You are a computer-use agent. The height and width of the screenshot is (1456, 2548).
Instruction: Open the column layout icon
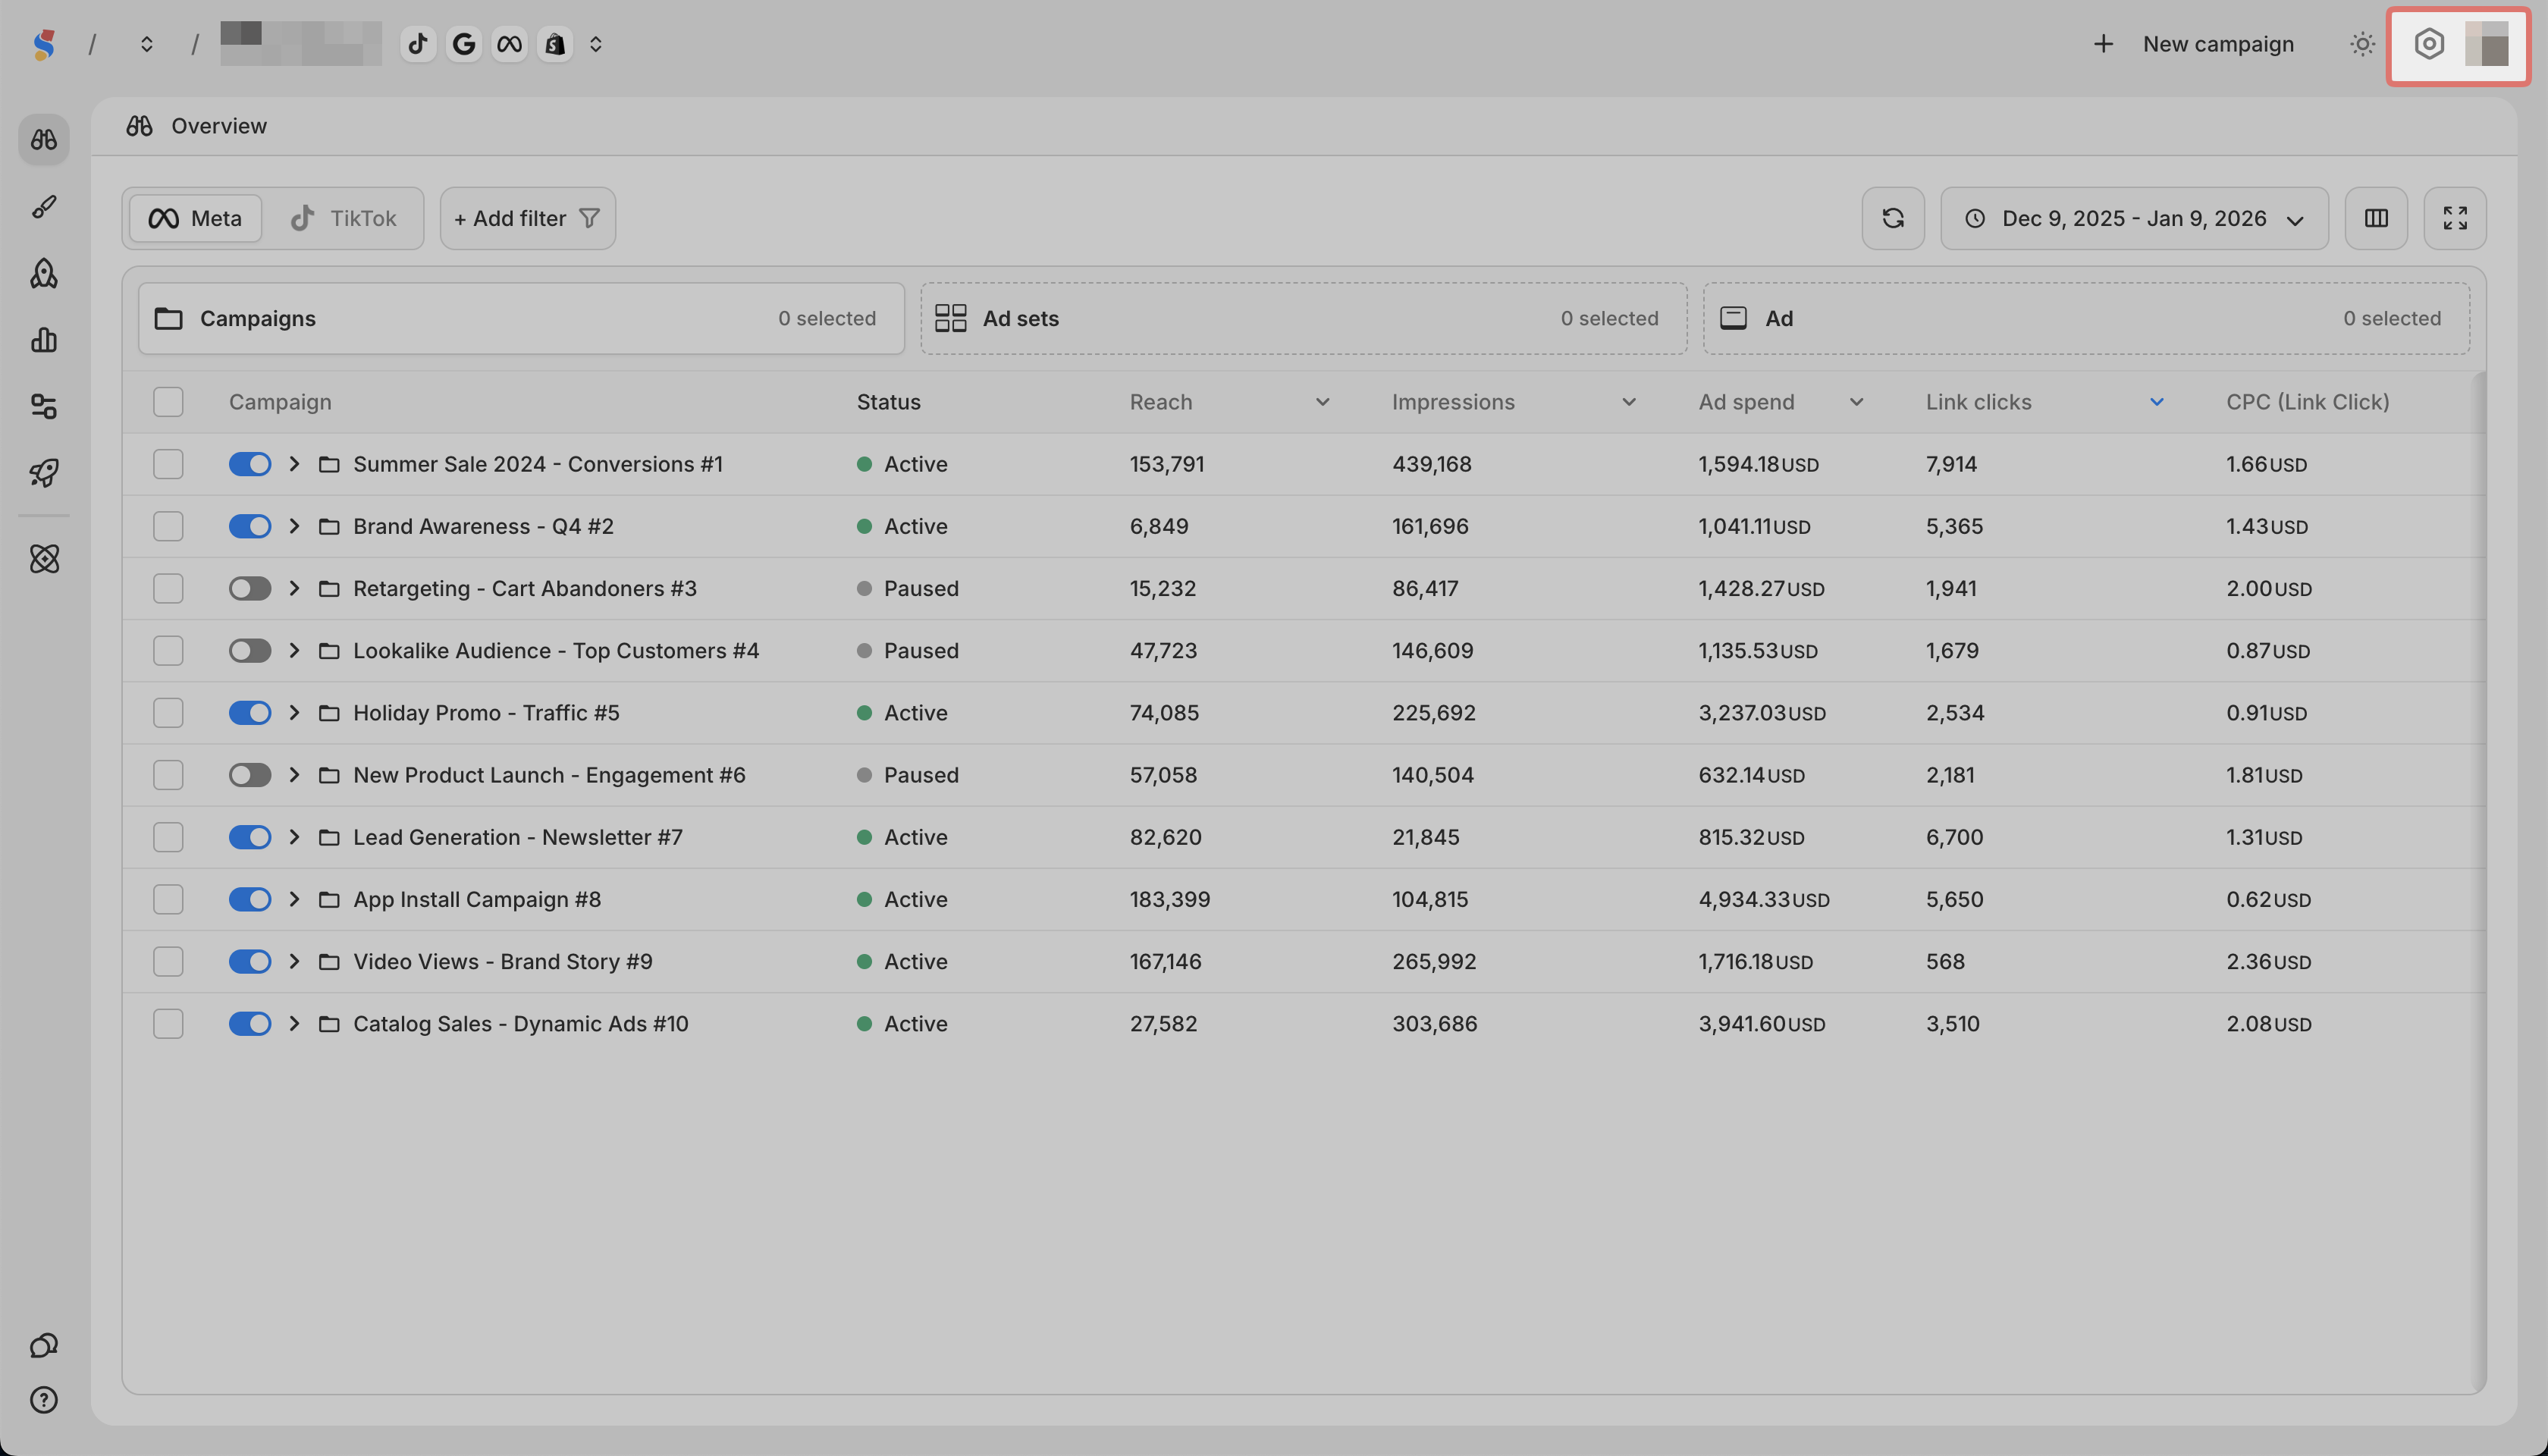[2376, 218]
